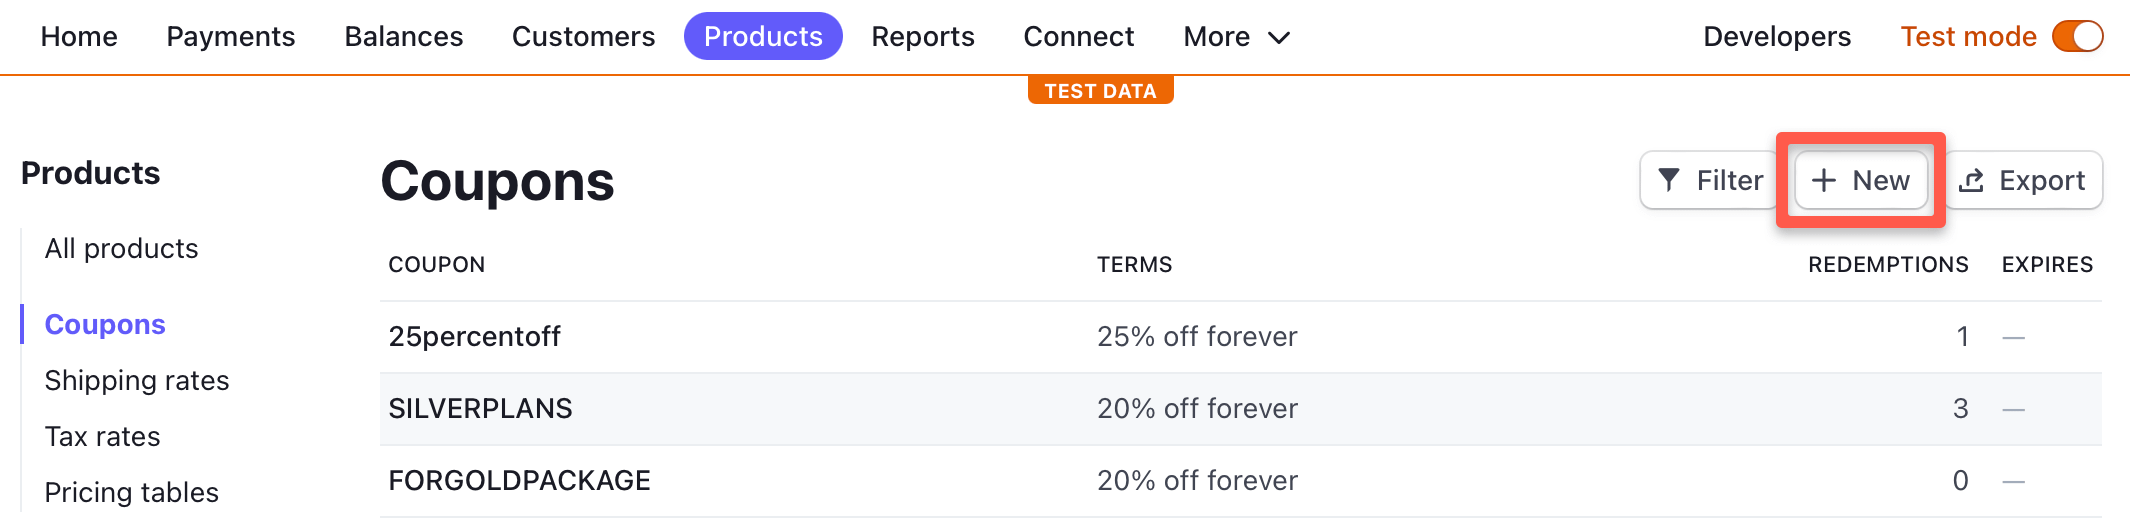
Task: Open the Balances section
Action: point(404,37)
